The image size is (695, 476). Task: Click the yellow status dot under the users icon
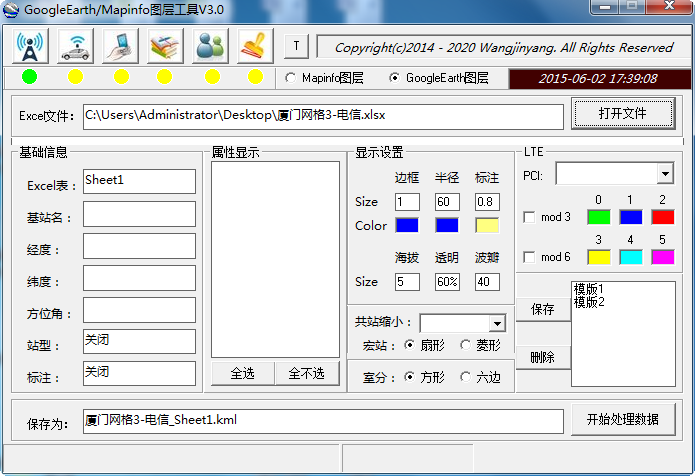pyautogui.click(x=212, y=77)
